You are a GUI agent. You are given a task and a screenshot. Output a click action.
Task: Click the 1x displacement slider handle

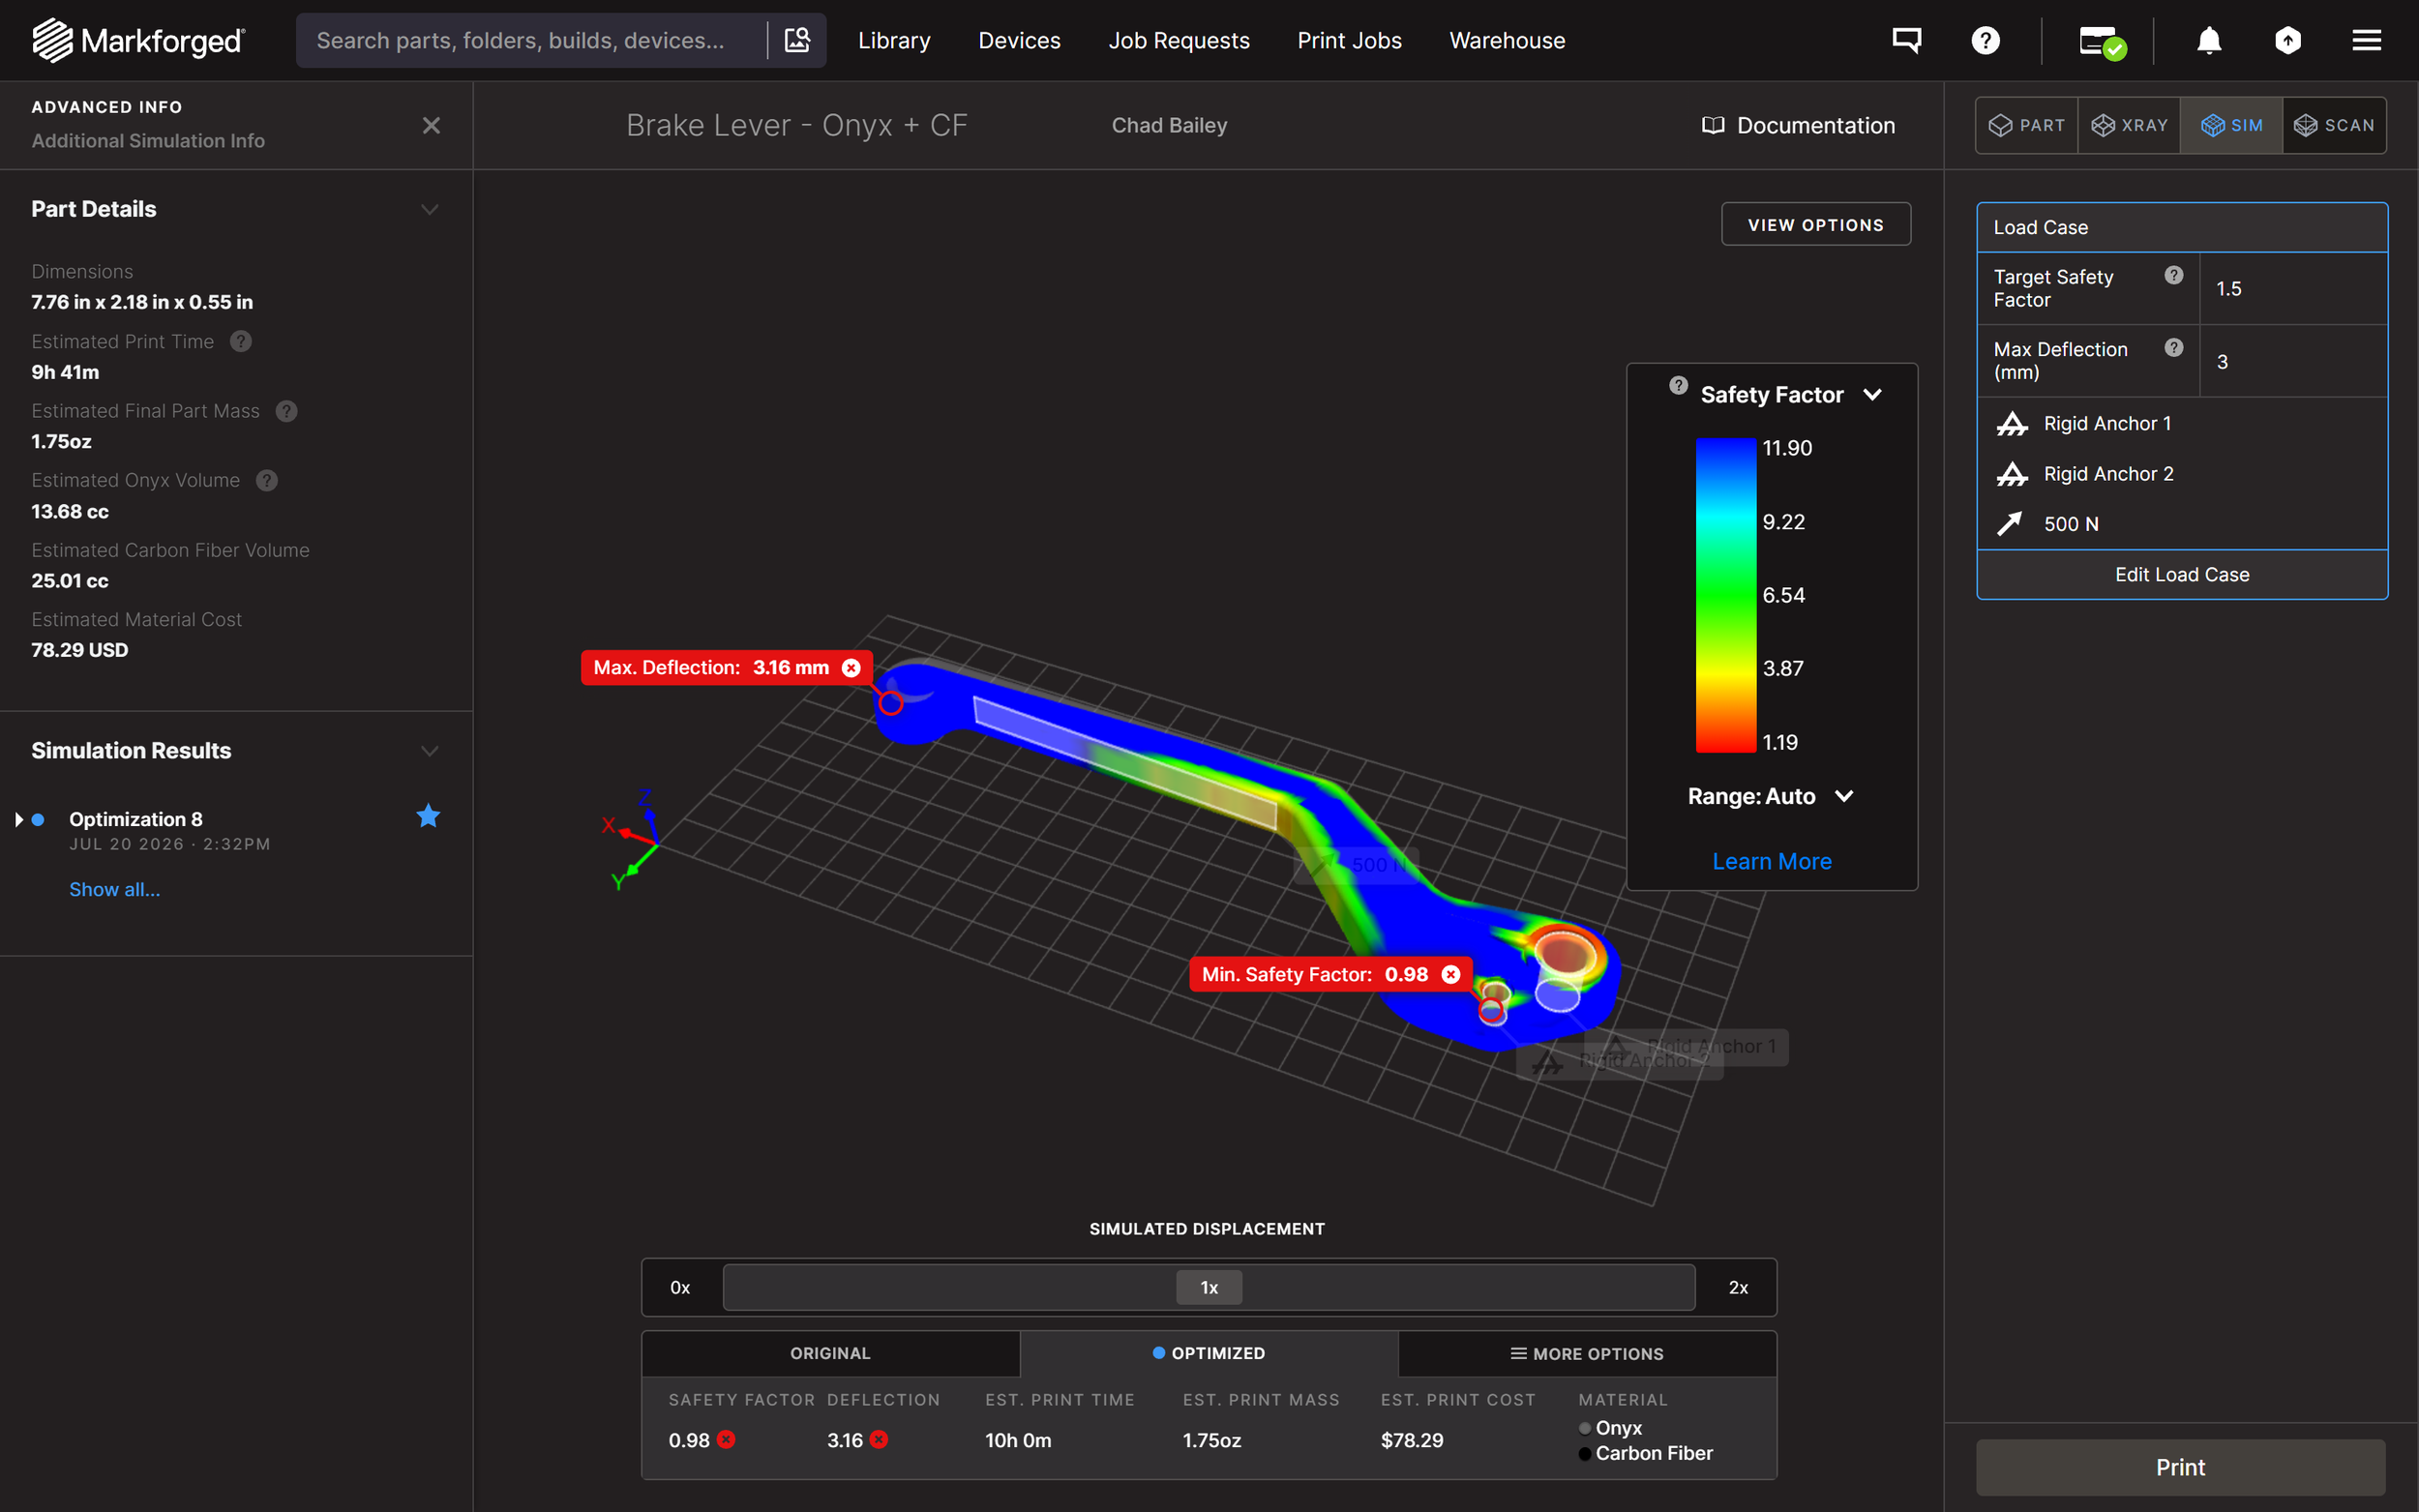1209,1287
